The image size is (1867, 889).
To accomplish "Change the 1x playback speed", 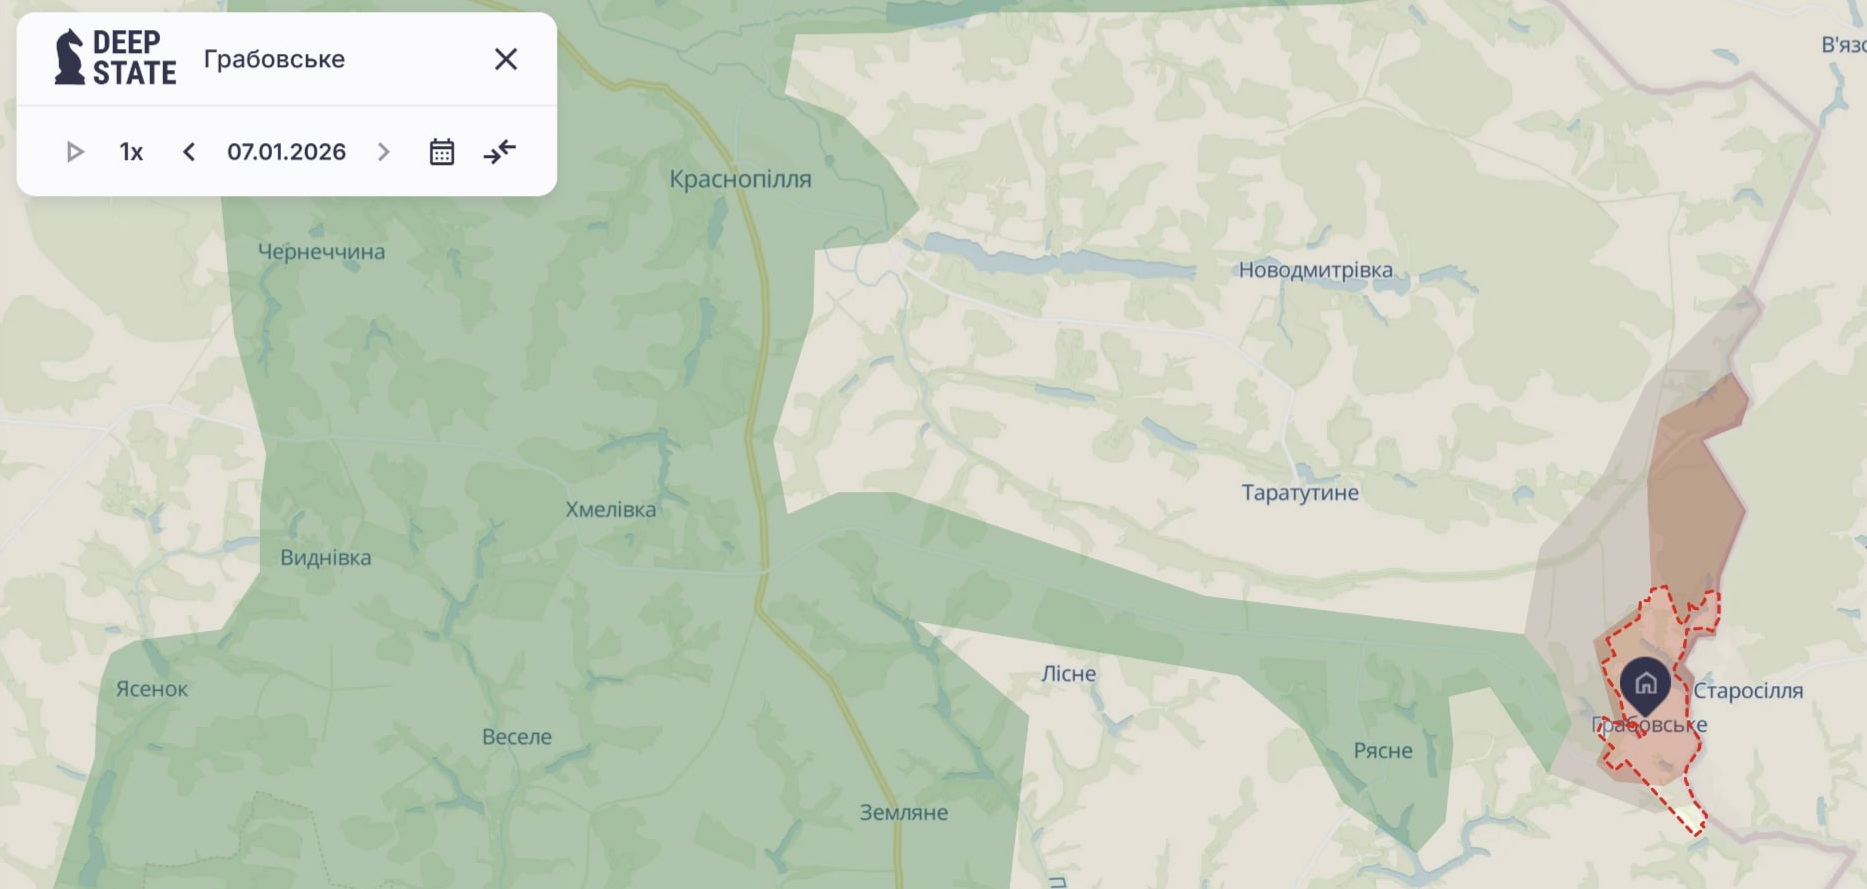I will pos(131,152).
